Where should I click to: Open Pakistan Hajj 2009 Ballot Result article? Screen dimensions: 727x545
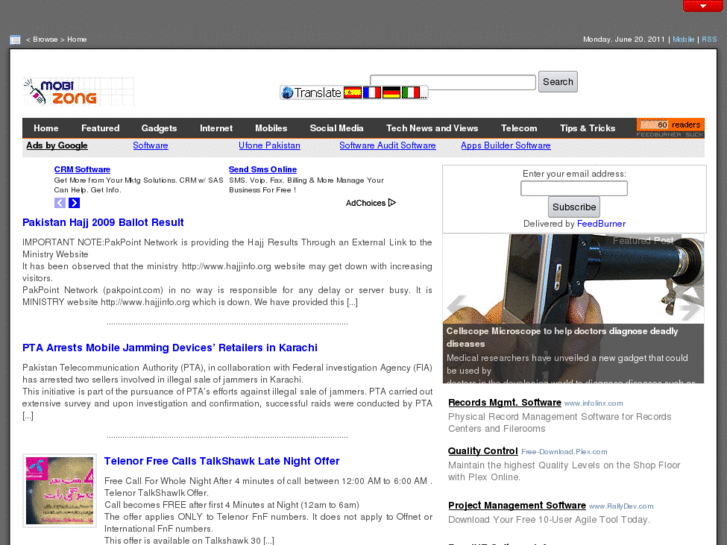103,222
